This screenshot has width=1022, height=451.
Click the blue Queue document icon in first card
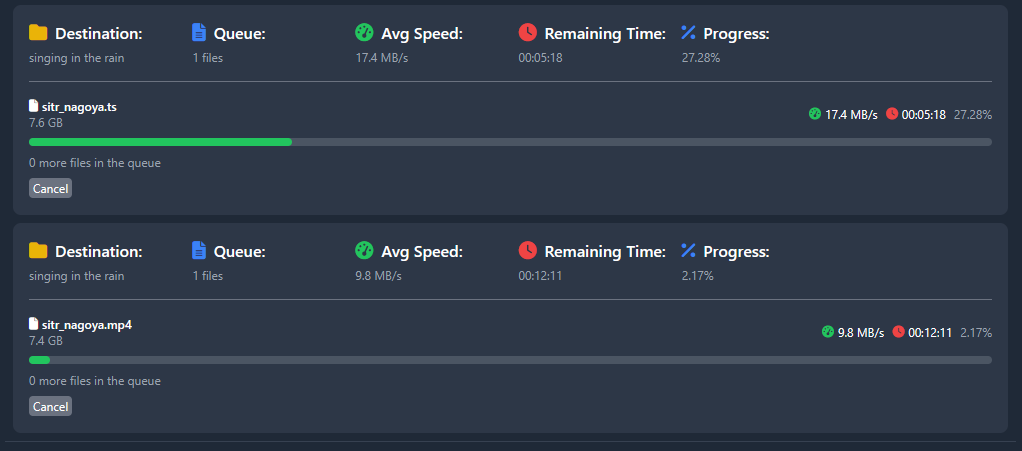199,33
